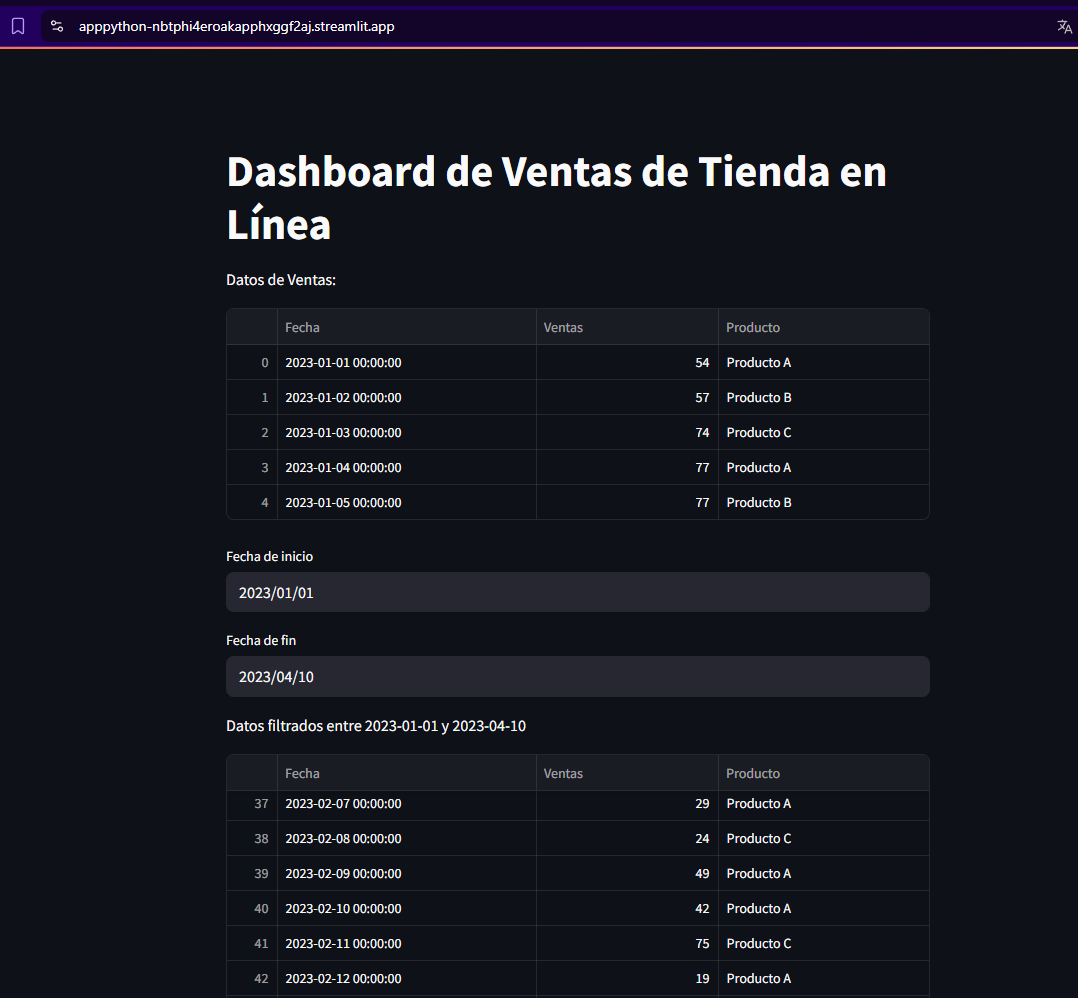Select the streamlit.app address bar URL
1078x998 pixels.
click(x=236, y=26)
